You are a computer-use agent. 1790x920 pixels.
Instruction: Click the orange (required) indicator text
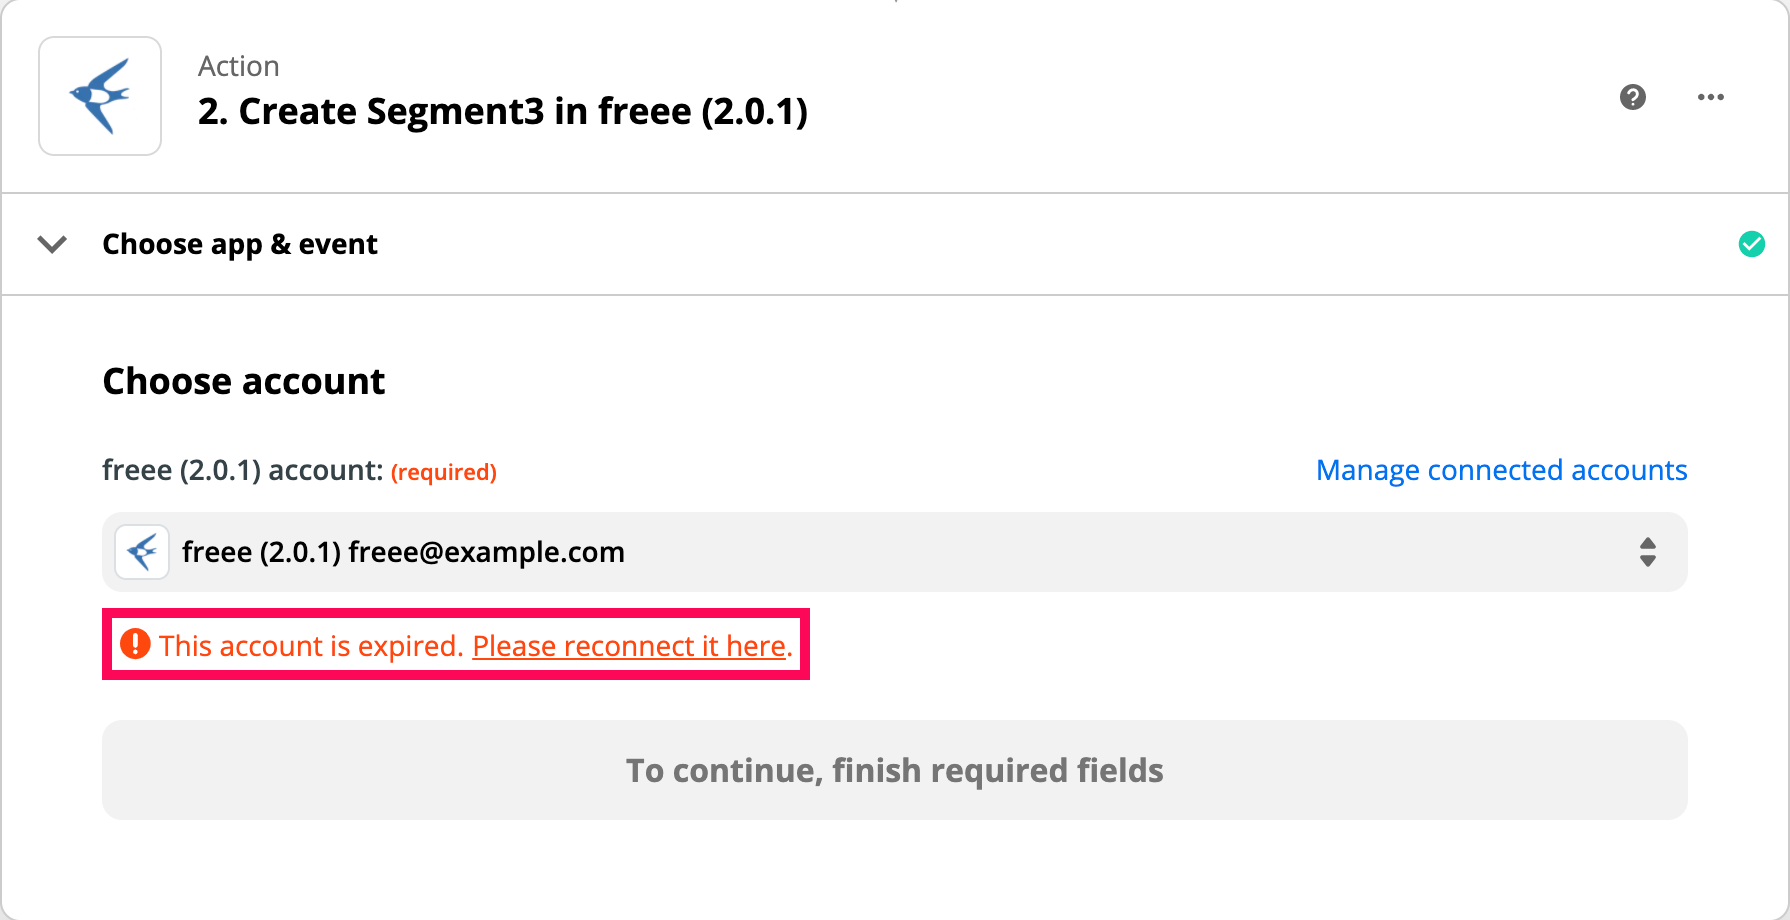[444, 472]
